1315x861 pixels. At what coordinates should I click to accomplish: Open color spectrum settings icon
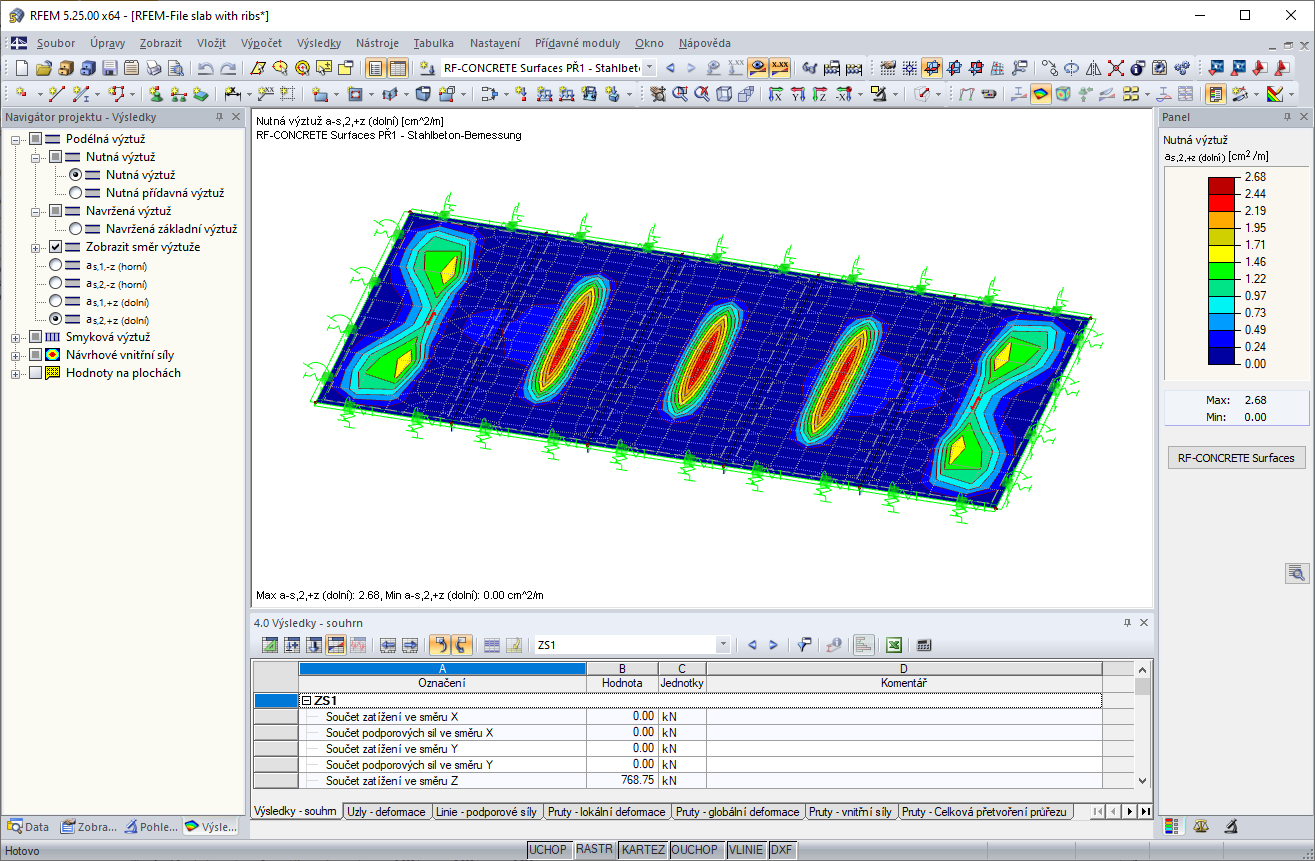coord(1275,94)
